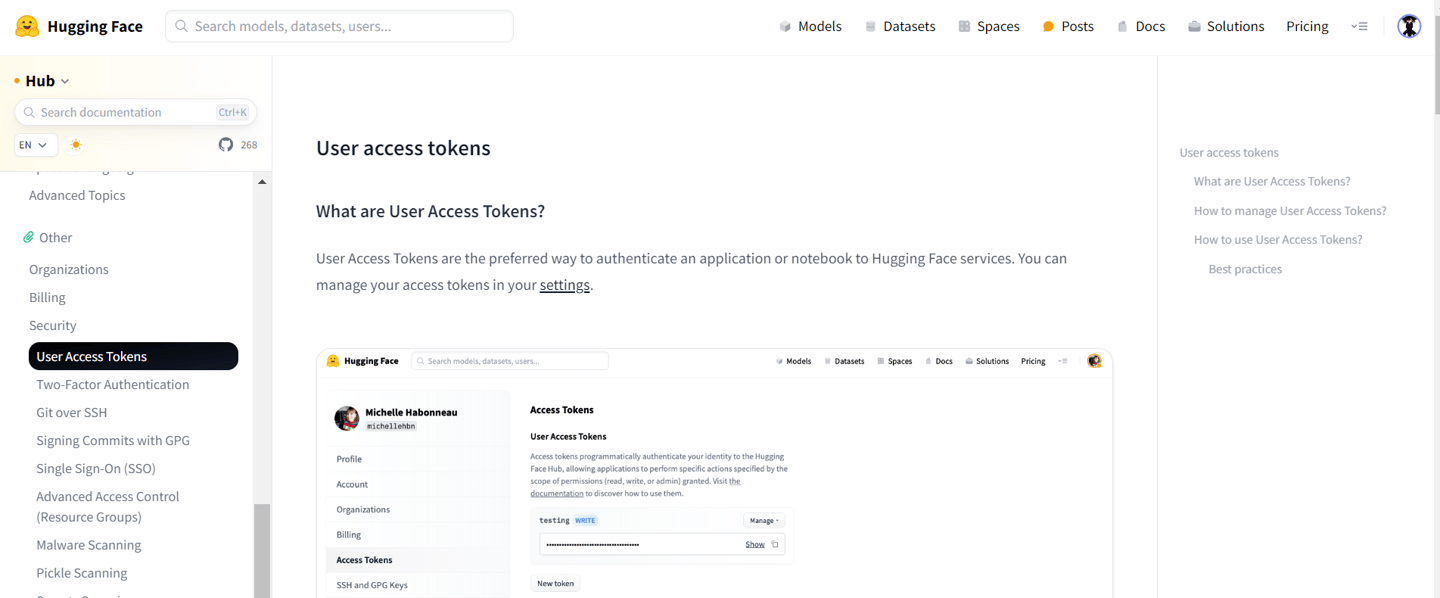Click the user avatar in top right
The image size is (1440, 598).
(x=1409, y=27)
